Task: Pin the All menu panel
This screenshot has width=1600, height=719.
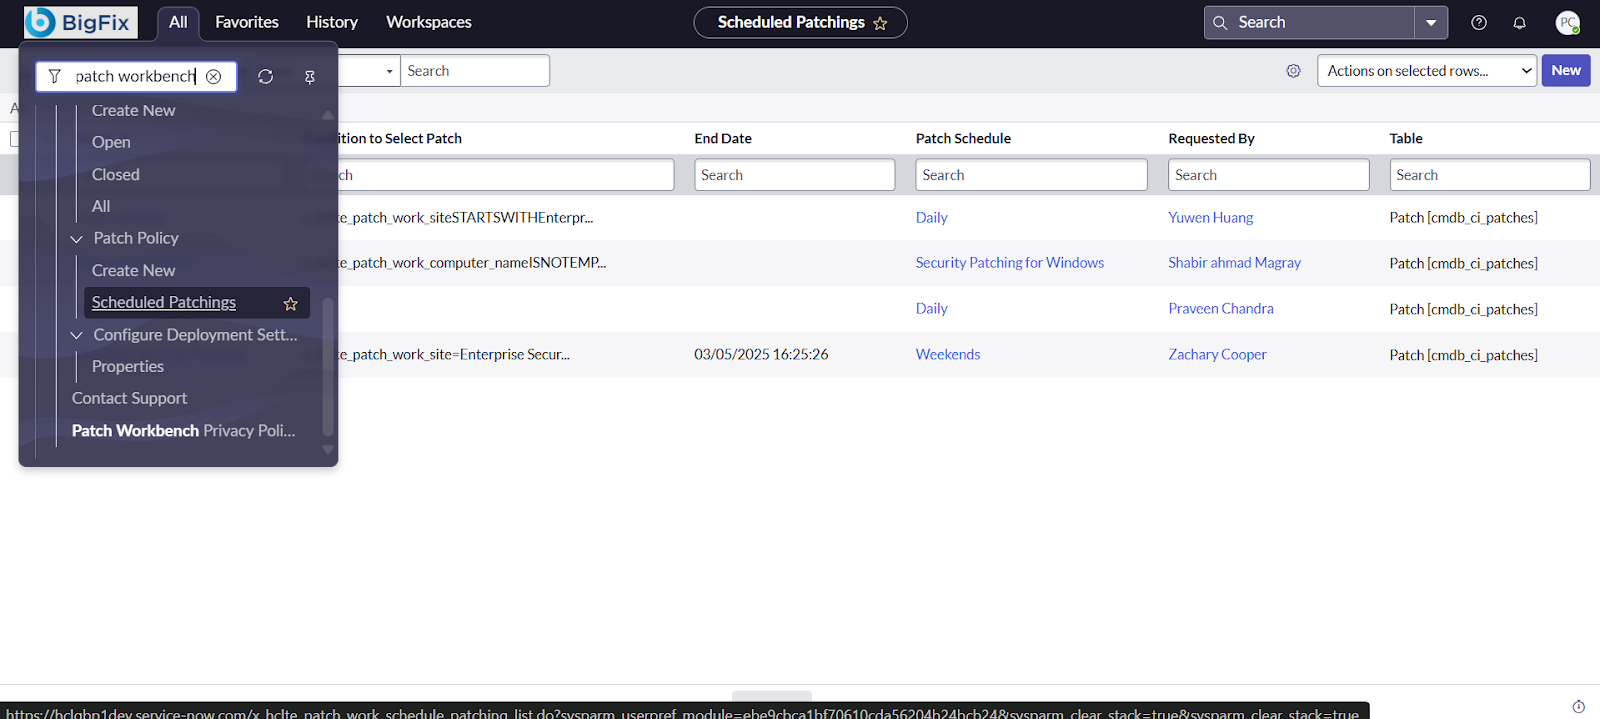Action: pyautogui.click(x=310, y=77)
